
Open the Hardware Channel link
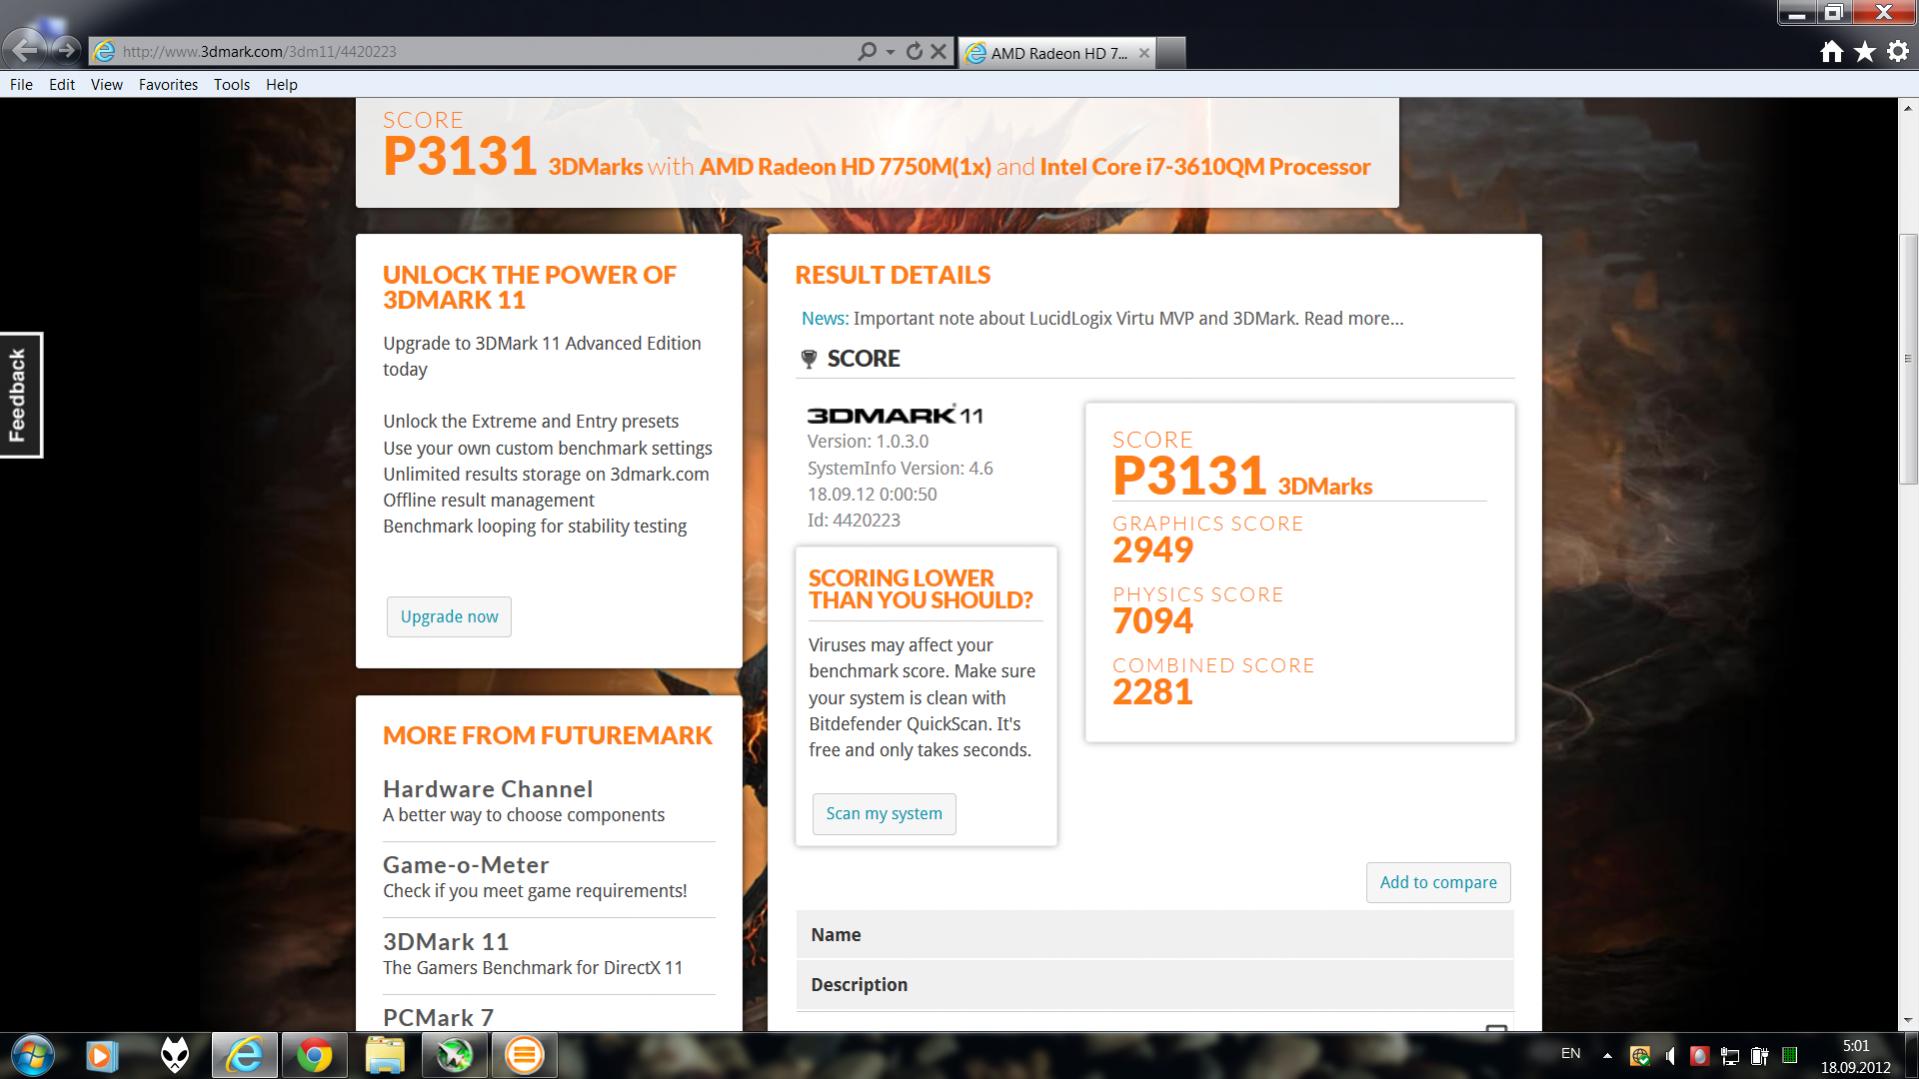coord(488,789)
